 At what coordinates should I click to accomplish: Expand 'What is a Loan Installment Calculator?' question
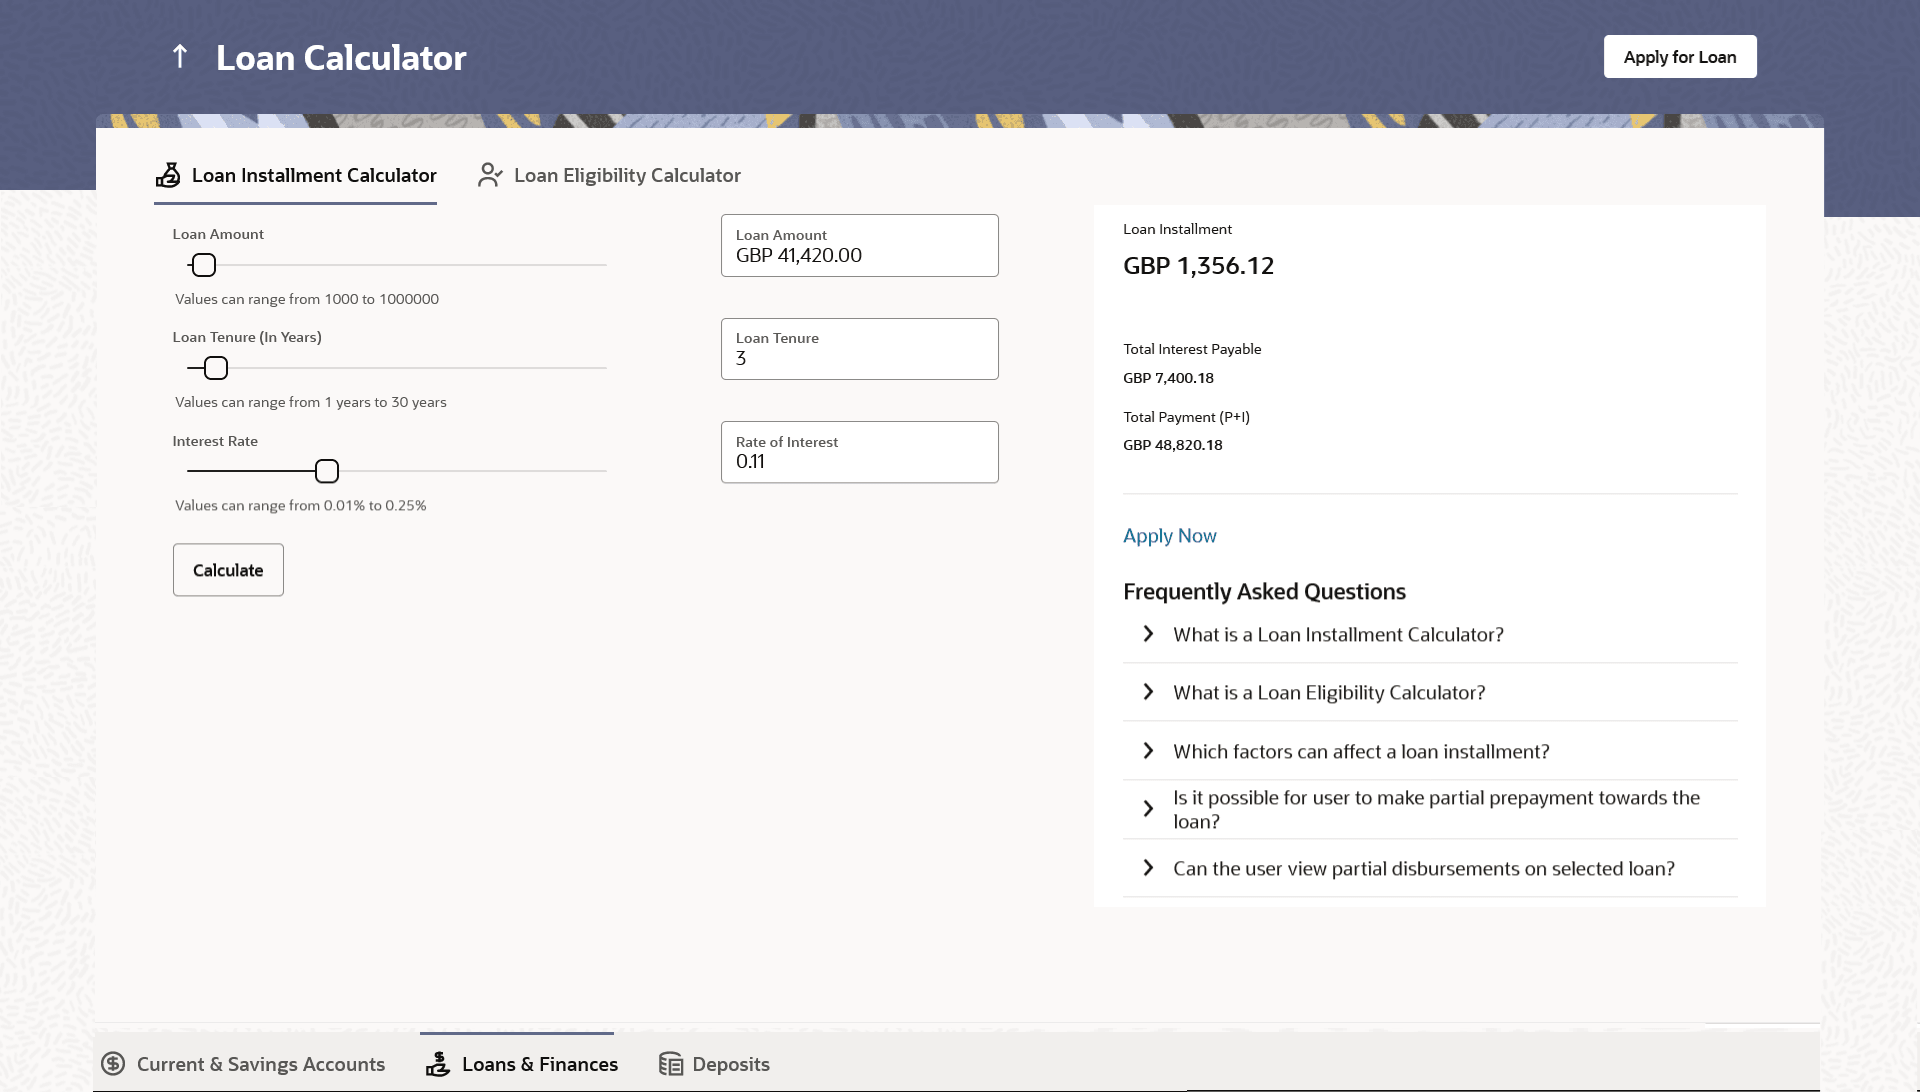pyautogui.click(x=1148, y=634)
